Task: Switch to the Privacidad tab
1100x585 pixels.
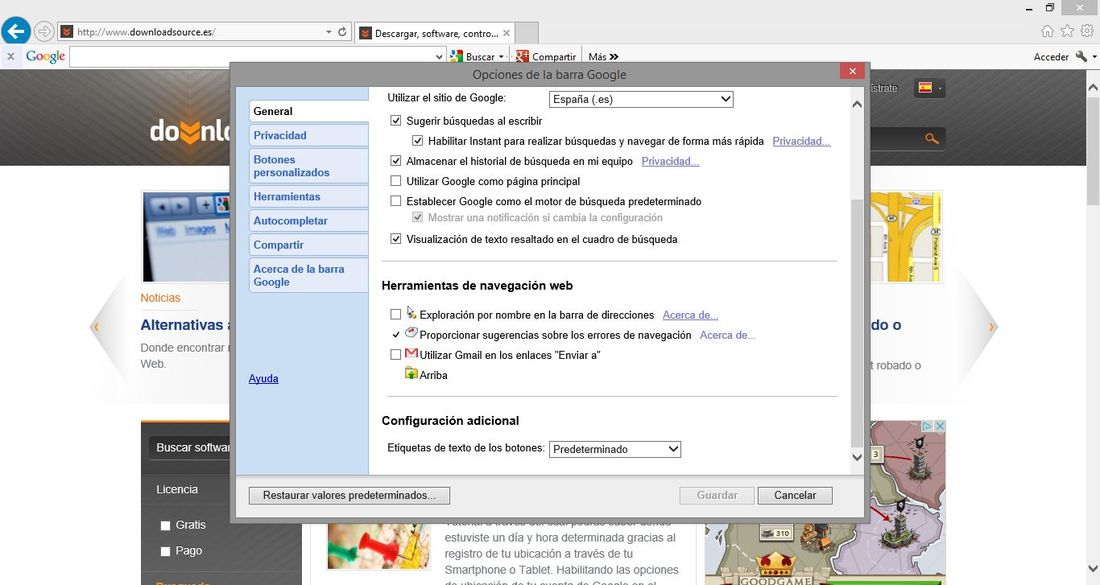Action: (x=309, y=135)
